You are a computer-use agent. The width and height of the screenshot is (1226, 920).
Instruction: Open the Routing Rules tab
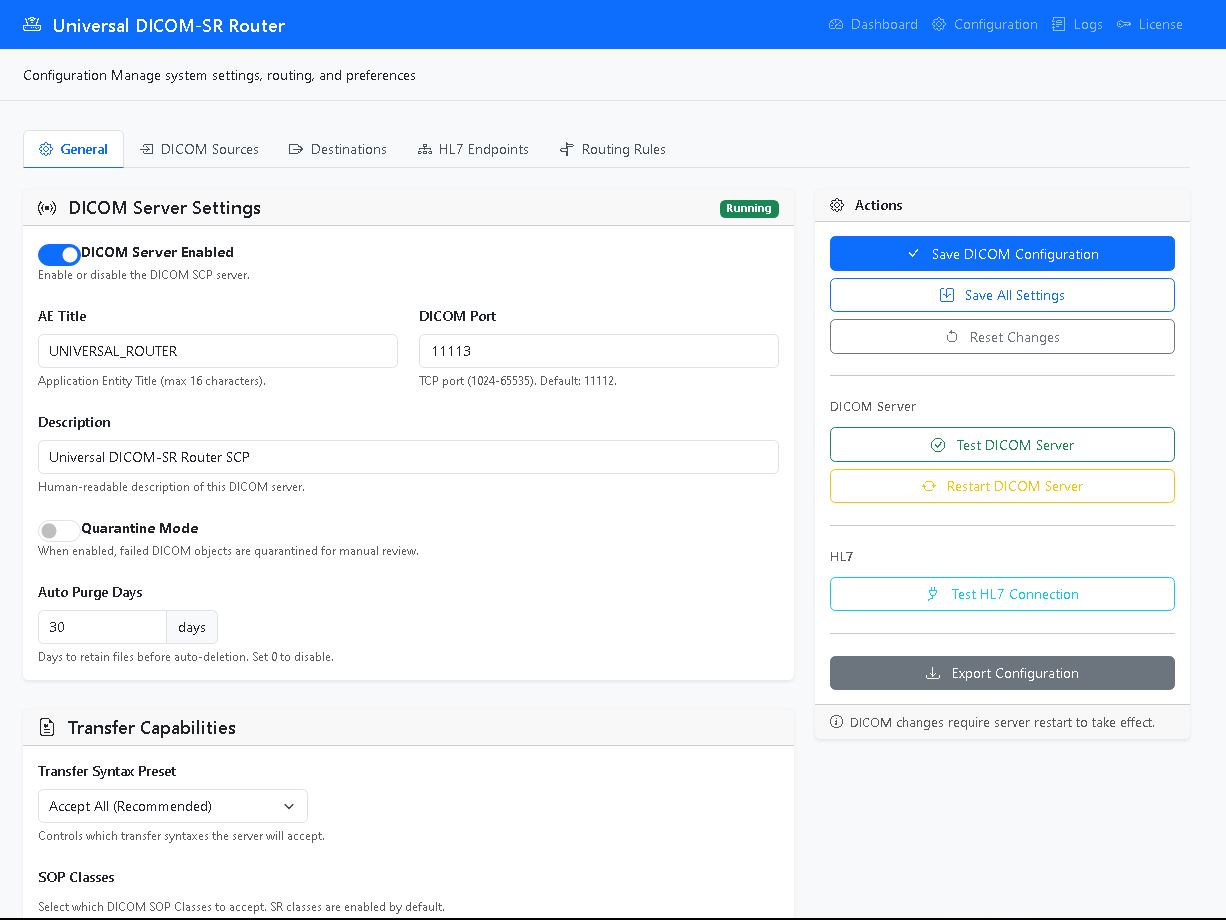(x=612, y=150)
